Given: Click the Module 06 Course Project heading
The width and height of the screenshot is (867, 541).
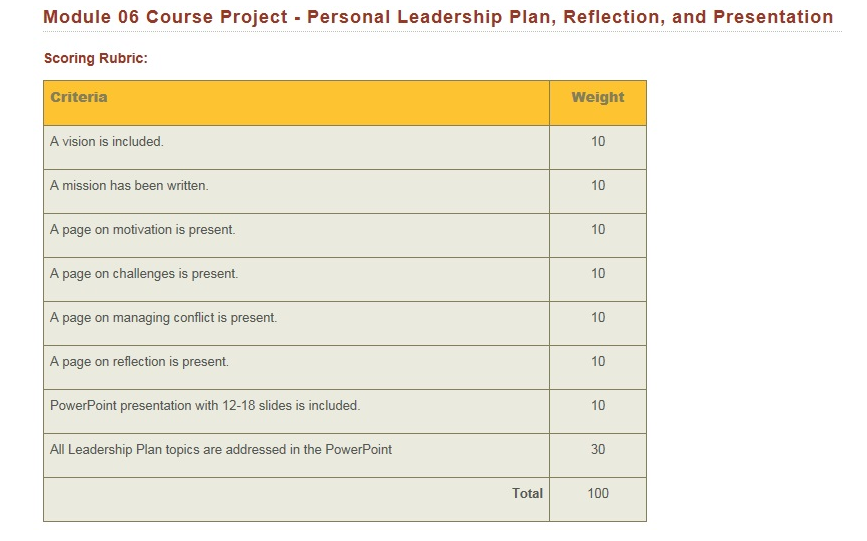Looking at the screenshot, I should coord(438,17).
